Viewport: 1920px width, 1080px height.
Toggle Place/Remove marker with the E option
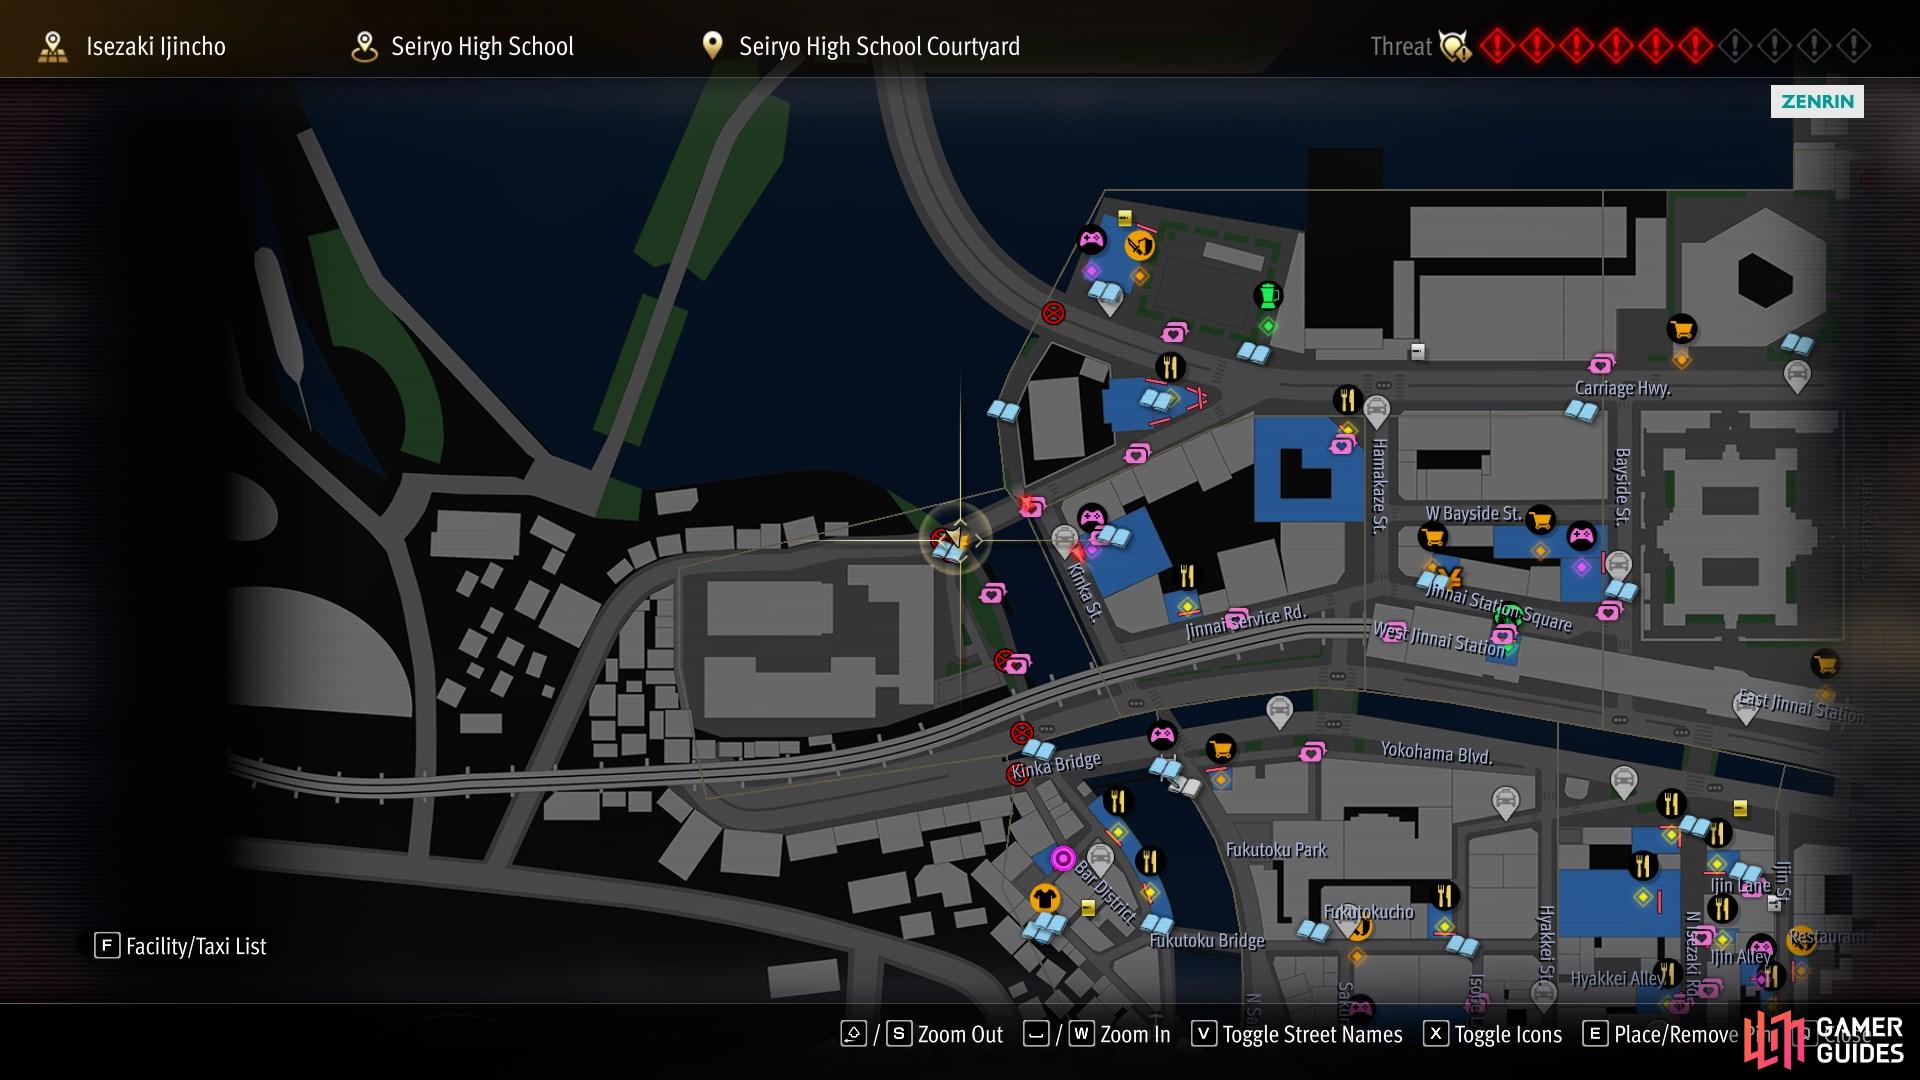coord(1661,1034)
